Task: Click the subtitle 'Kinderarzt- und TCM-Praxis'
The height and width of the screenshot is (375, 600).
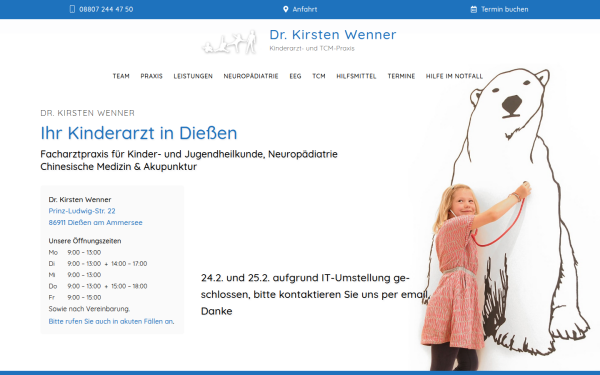Action: (x=312, y=48)
